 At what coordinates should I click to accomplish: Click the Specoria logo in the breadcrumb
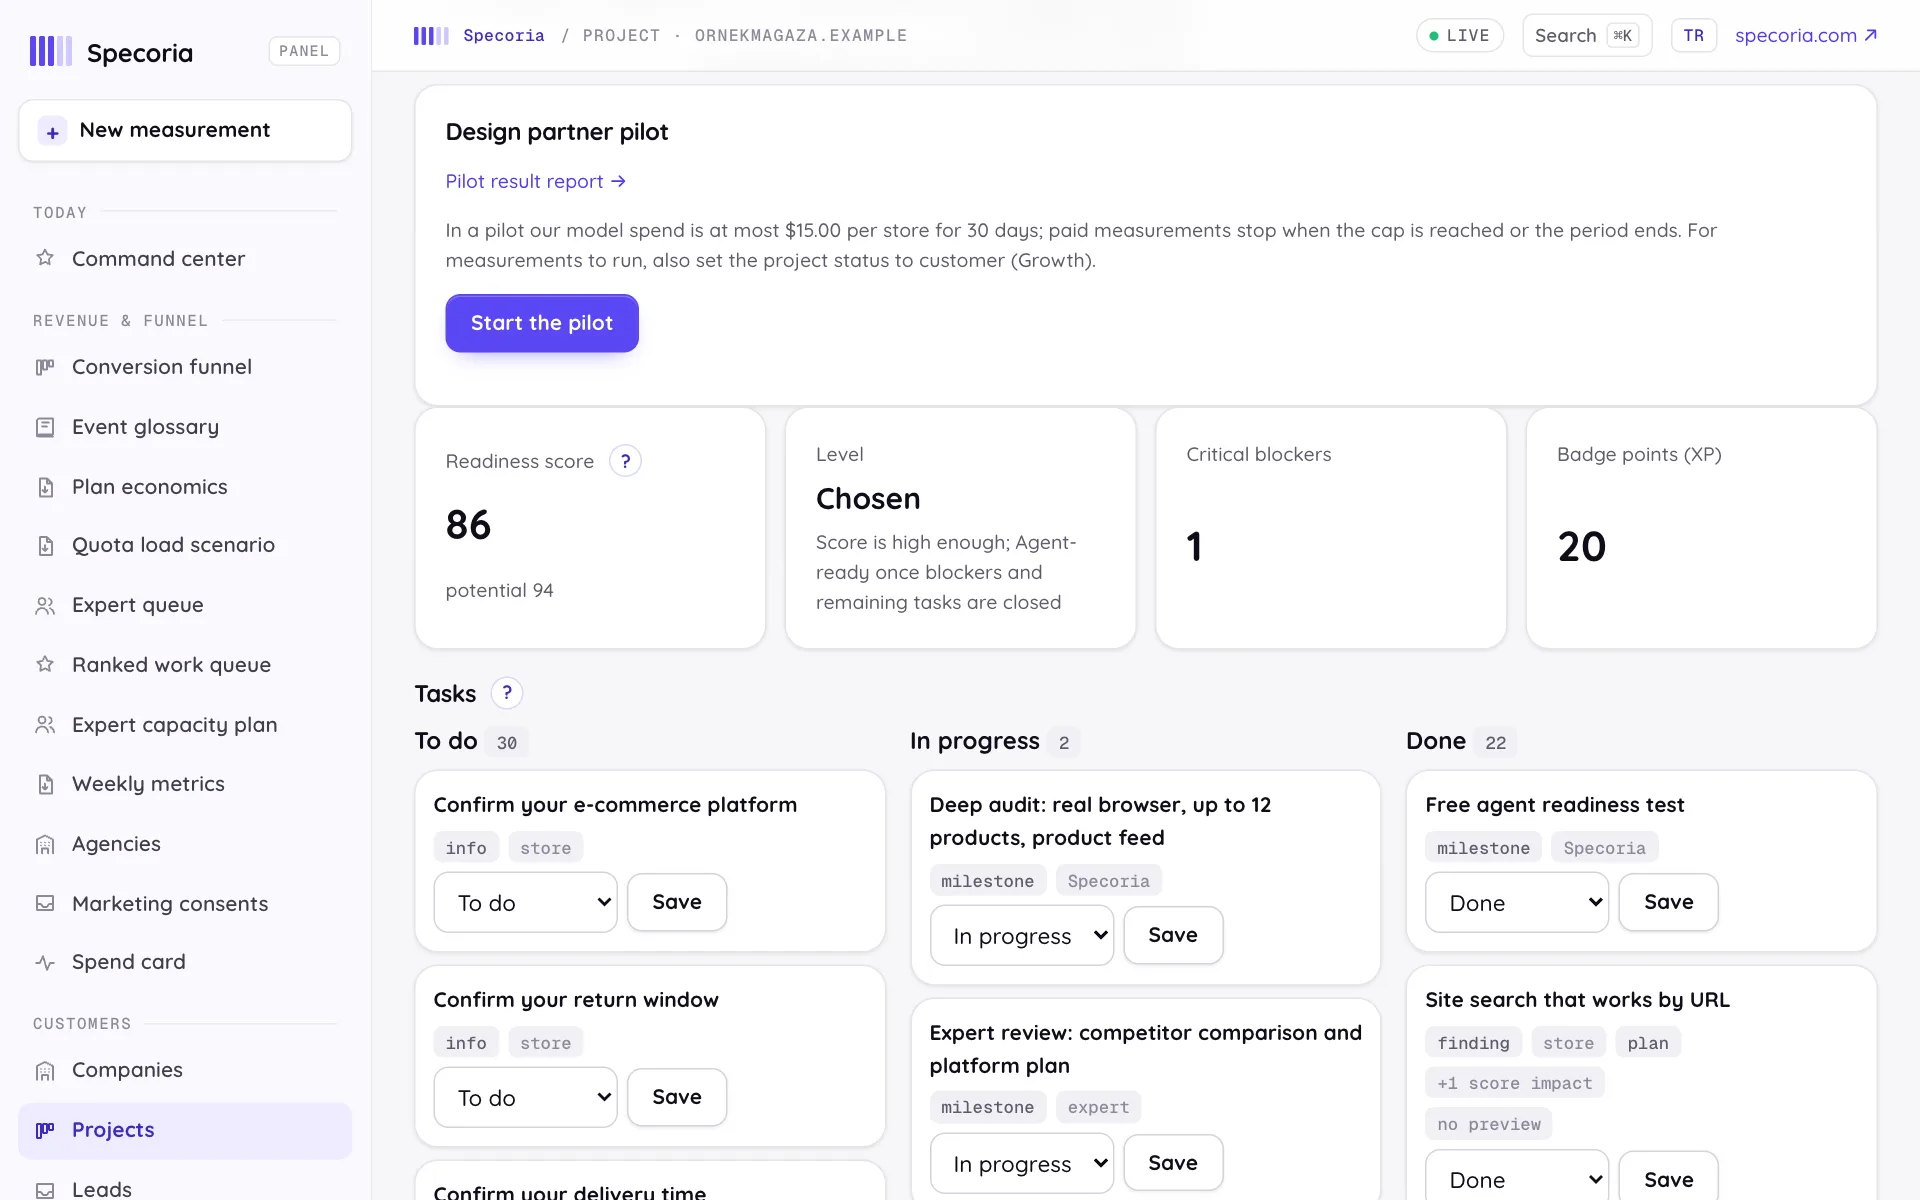[431, 36]
